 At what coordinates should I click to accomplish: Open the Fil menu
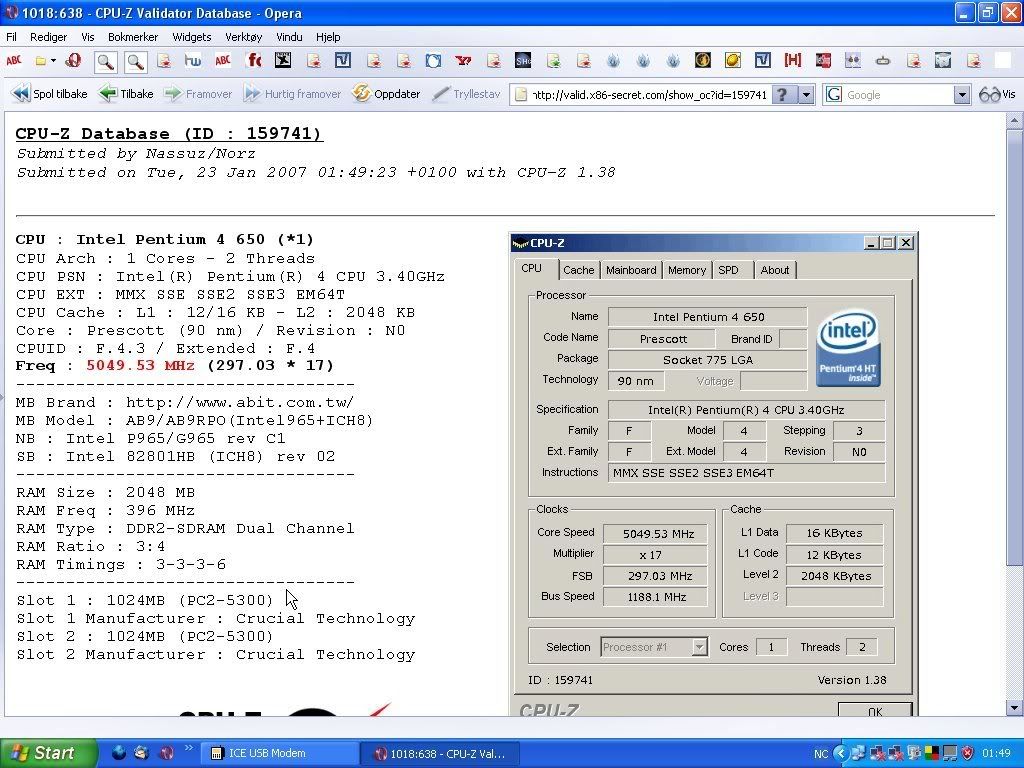[x=12, y=37]
